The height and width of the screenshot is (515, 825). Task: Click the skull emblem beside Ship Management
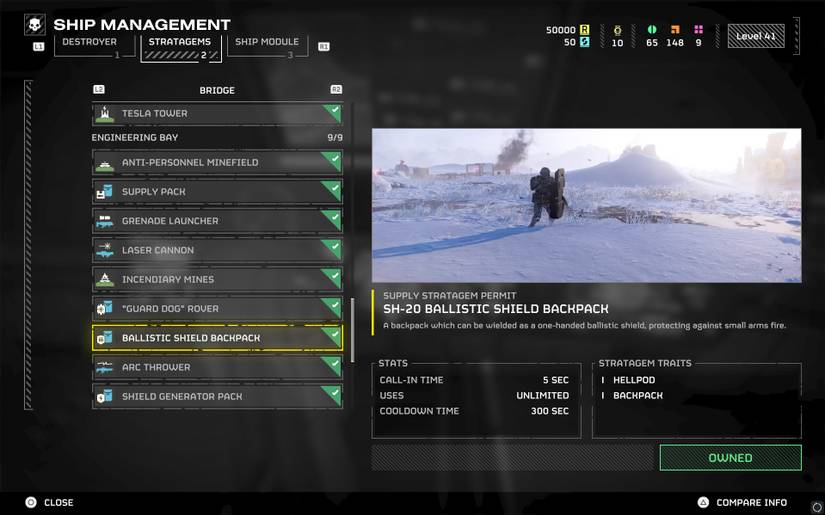[35, 25]
